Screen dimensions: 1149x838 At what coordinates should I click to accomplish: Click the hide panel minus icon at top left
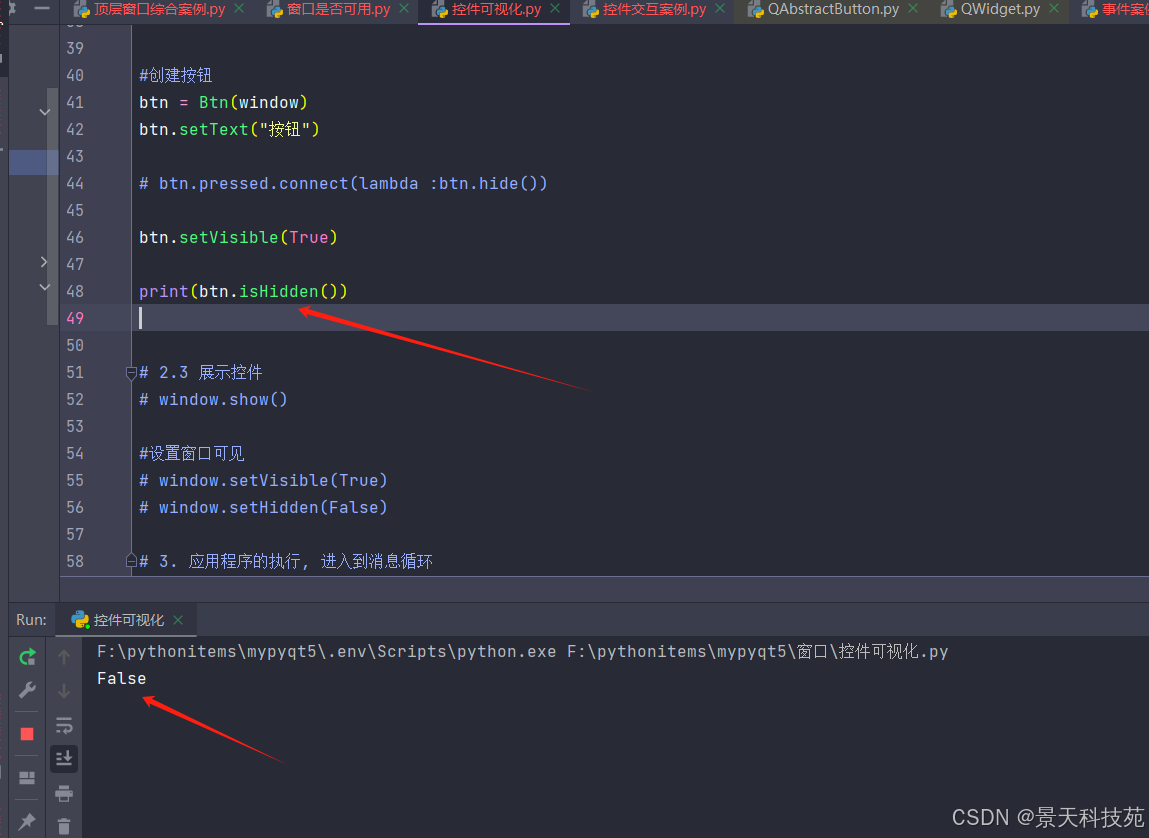point(42,9)
